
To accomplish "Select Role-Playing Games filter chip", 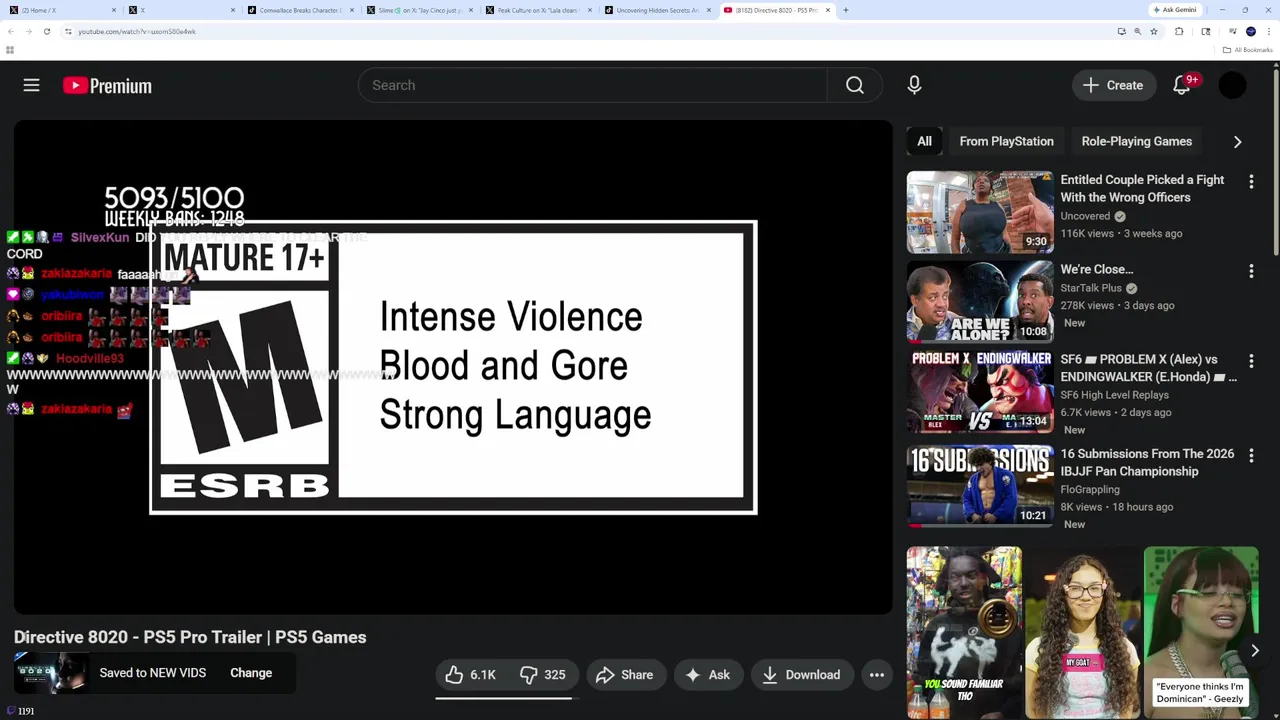I will click(1136, 141).
